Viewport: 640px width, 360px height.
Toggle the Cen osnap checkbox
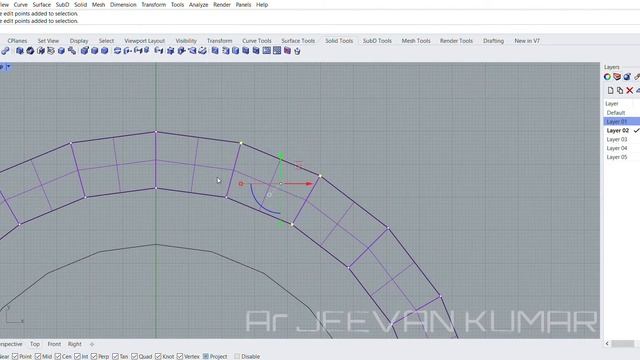[58, 356]
